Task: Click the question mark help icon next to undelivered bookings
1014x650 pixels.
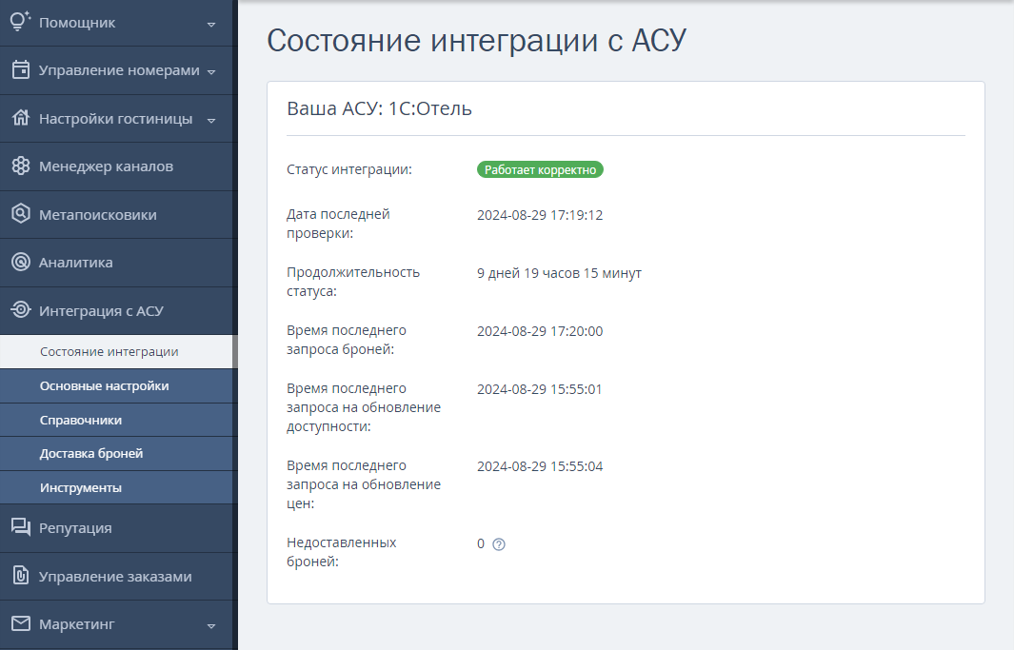Action: [499, 544]
